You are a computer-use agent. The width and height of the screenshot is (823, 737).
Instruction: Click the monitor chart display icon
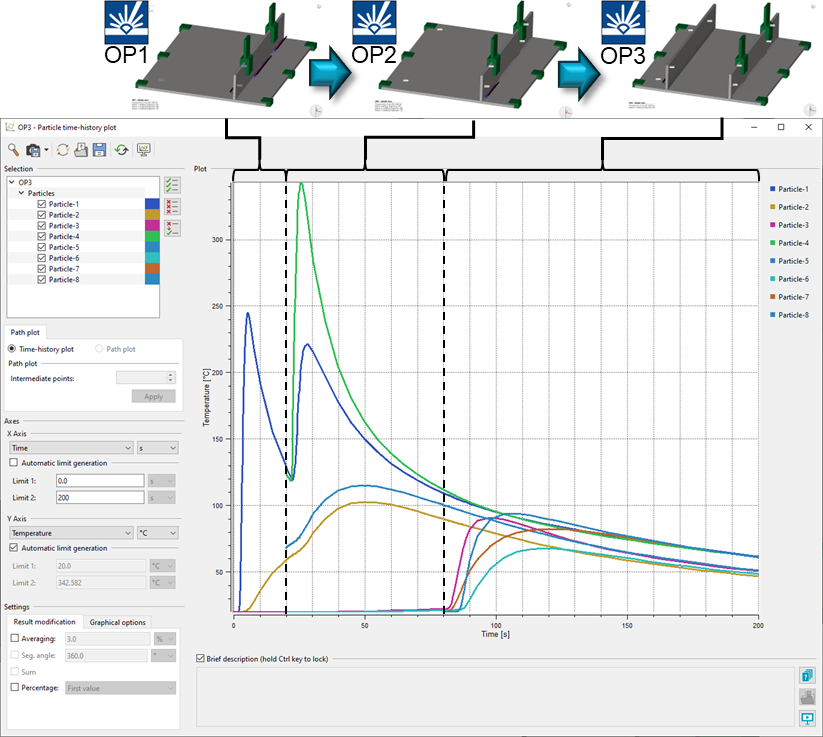(x=143, y=150)
